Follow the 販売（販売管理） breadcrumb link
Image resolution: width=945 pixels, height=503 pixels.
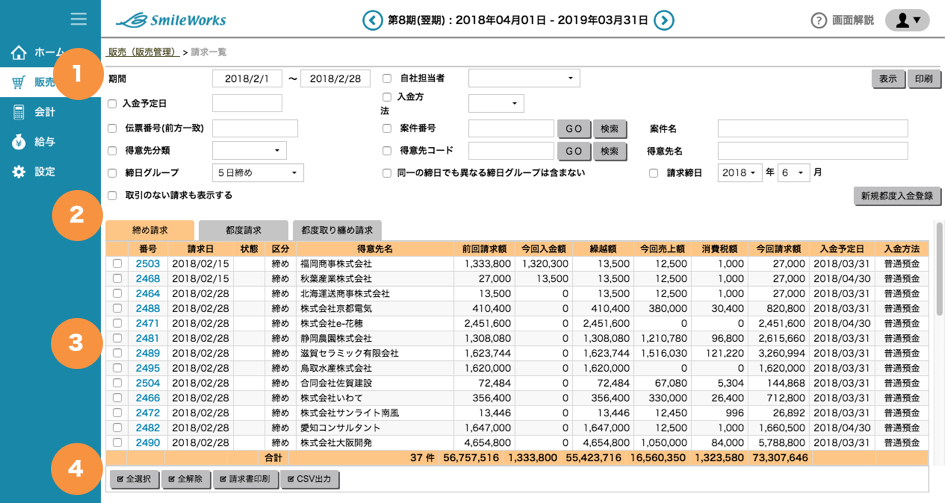(143, 52)
